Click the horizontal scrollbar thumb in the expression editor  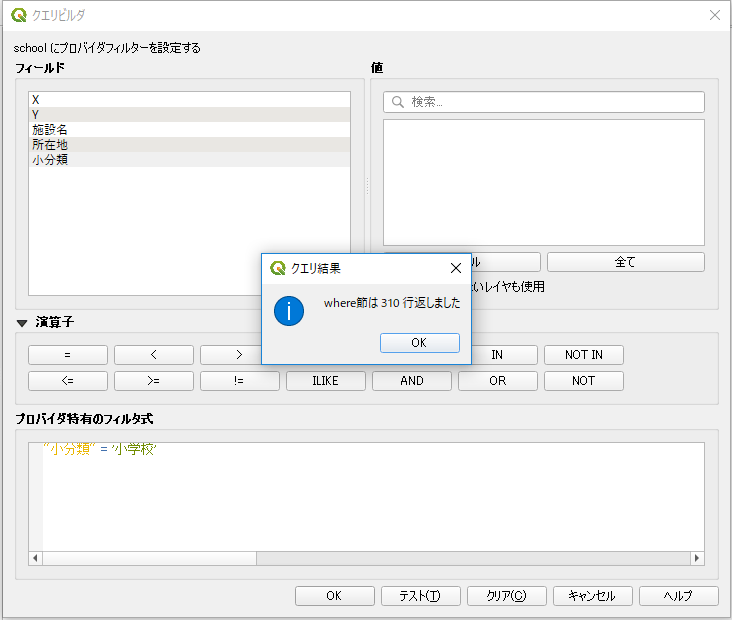point(149,558)
